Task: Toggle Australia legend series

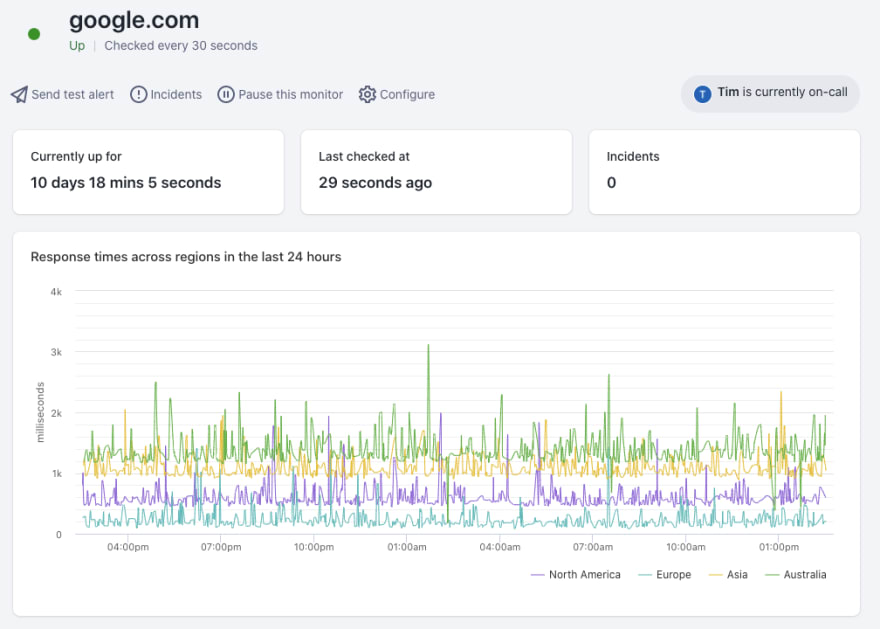Action: point(804,575)
